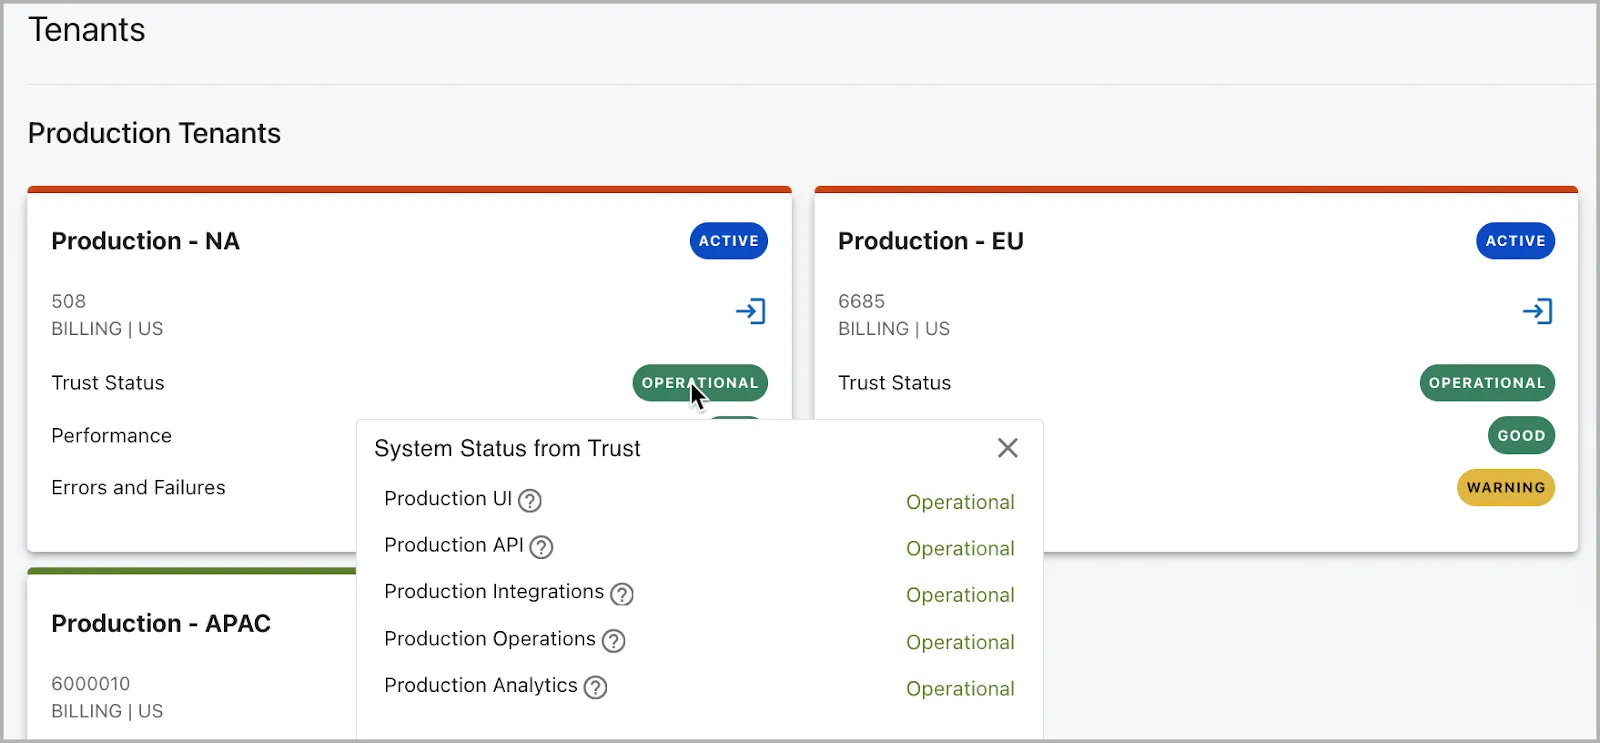Select the Production - NA card title

pos(146,241)
